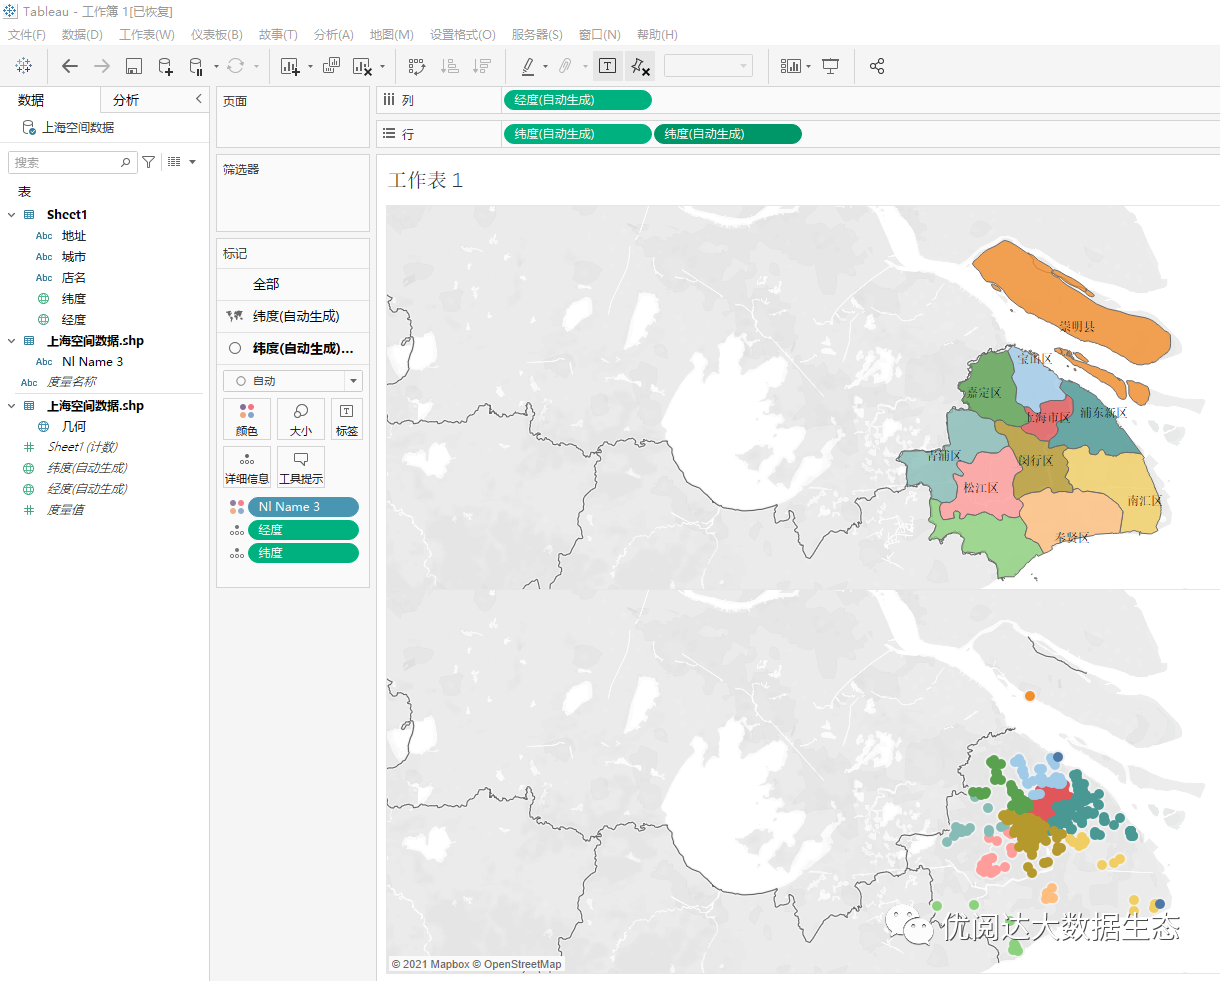Collapse the 上海空间数据.shp table containing 几何

click(11, 406)
